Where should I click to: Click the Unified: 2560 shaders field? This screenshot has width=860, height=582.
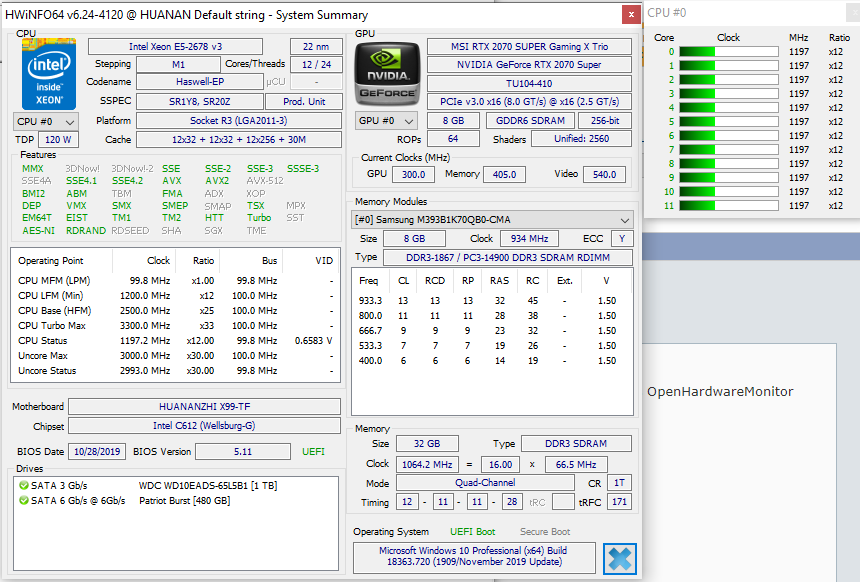(x=581, y=139)
